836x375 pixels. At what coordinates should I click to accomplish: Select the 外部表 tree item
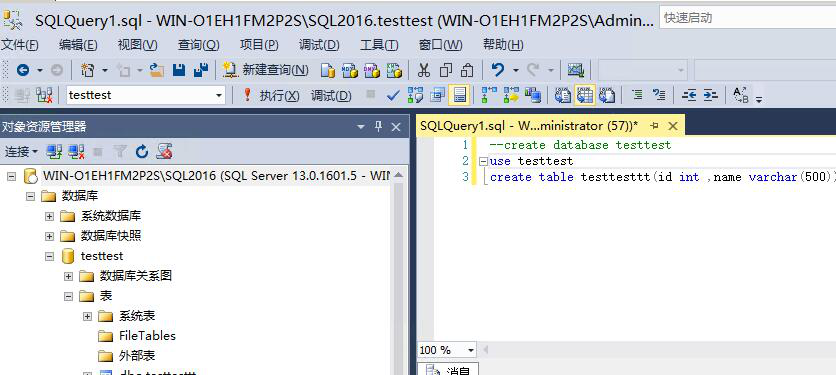click(137, 356)
